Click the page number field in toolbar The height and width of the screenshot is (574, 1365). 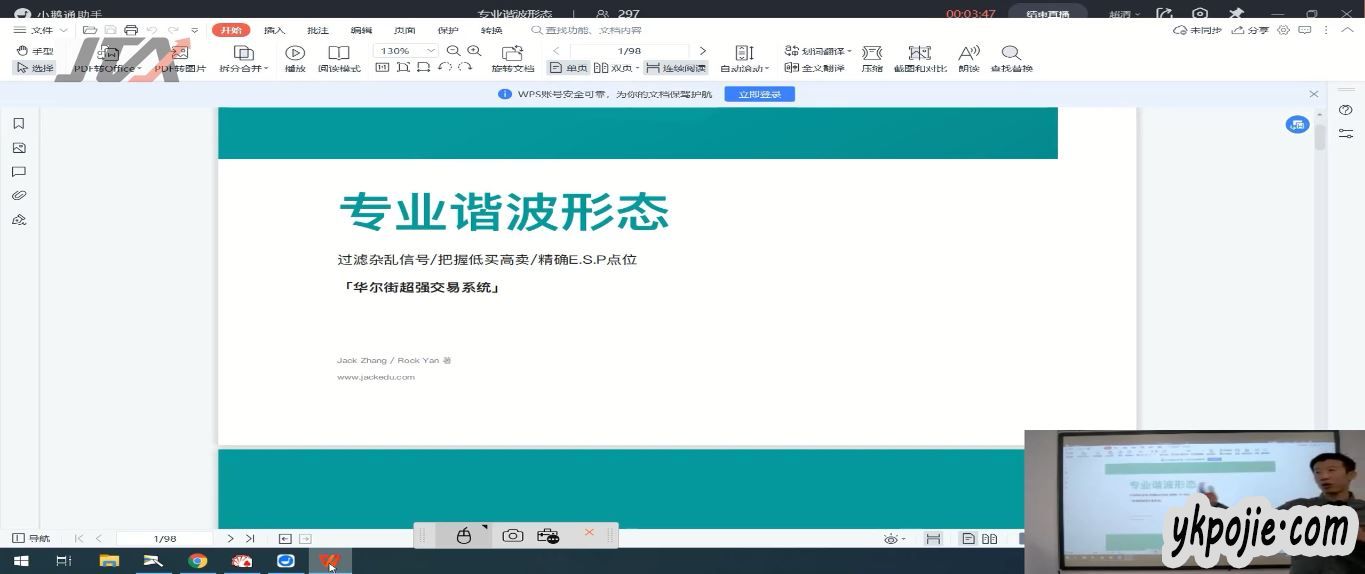tap(629, 51)
